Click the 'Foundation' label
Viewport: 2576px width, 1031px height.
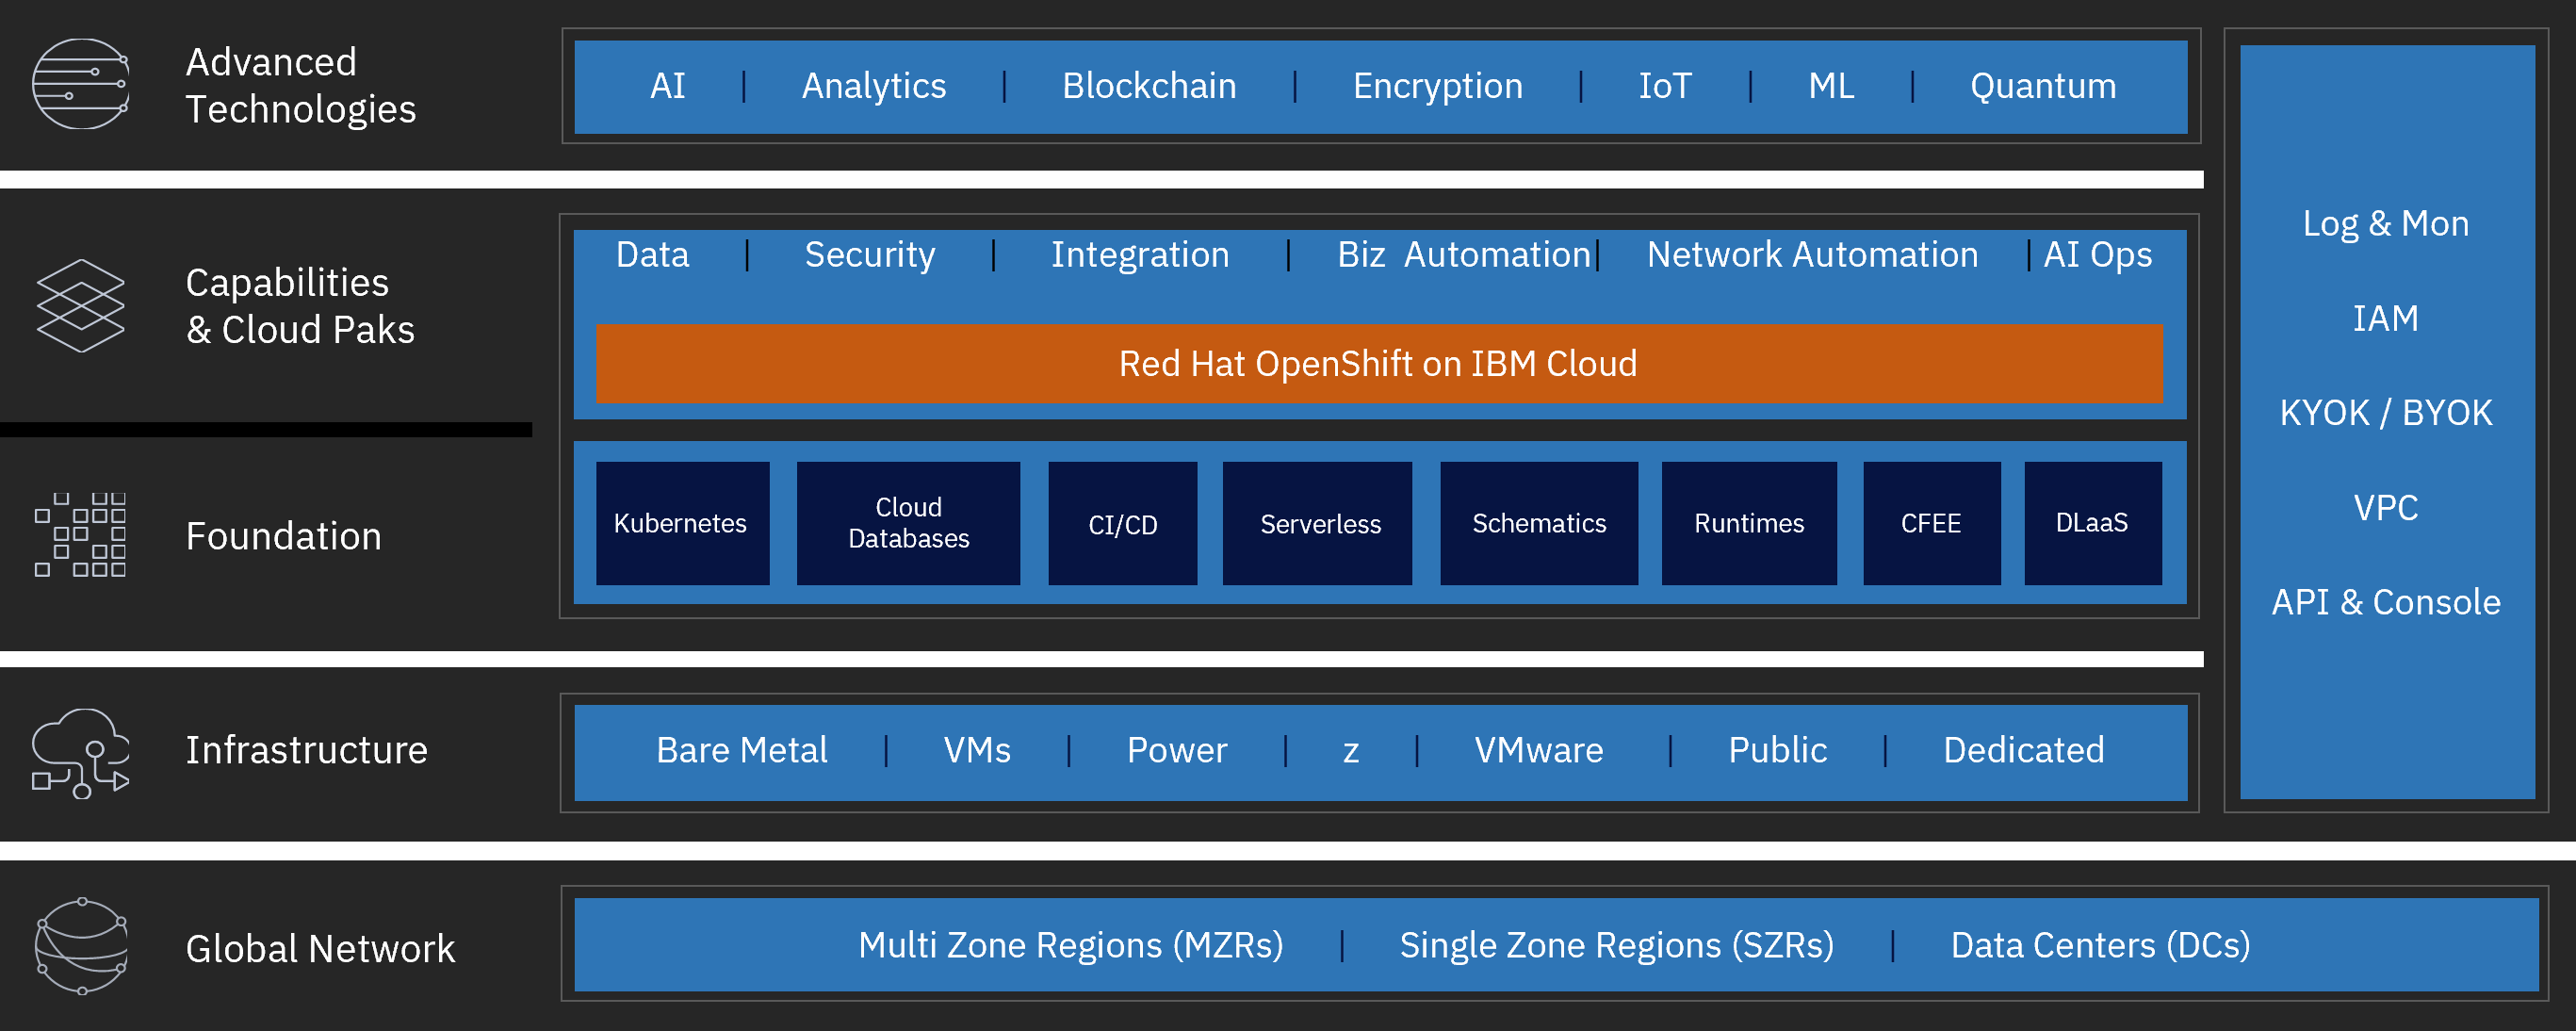284,537
